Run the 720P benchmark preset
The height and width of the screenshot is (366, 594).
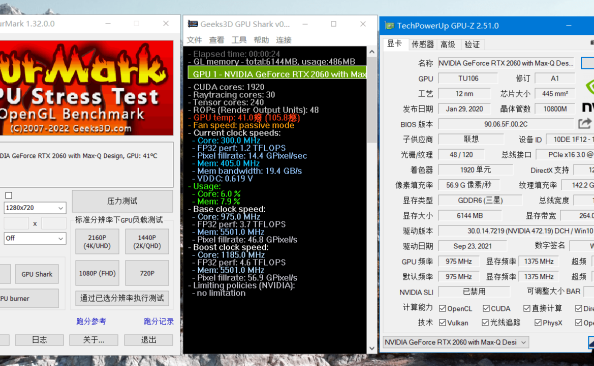coord(147,273)
